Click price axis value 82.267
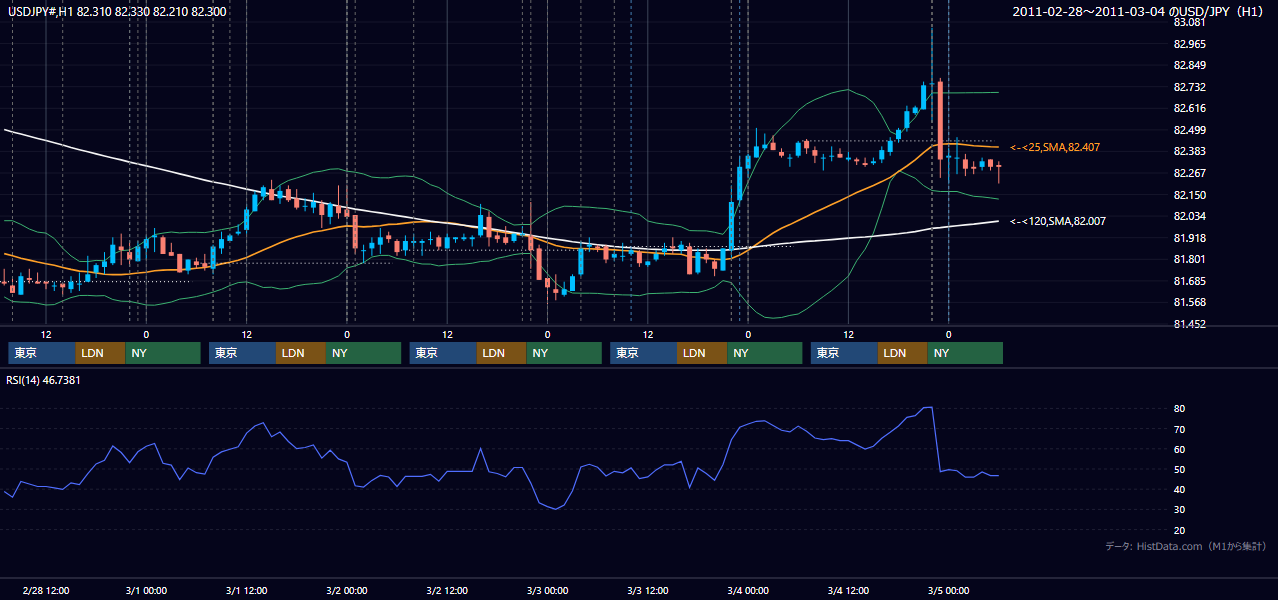This screenshot has width=1278, height=600. point(1189,173)
